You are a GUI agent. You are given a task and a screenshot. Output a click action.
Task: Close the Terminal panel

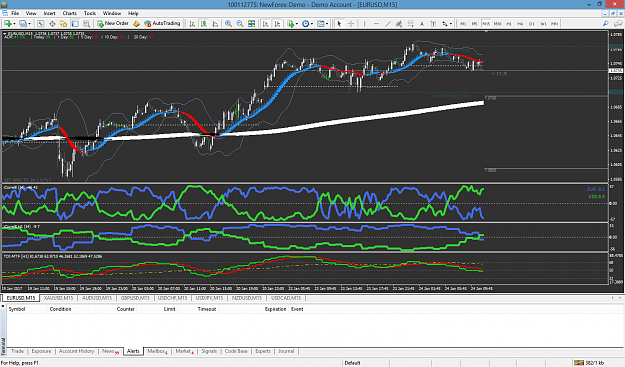pyautogui.click(x=3, y=306)
